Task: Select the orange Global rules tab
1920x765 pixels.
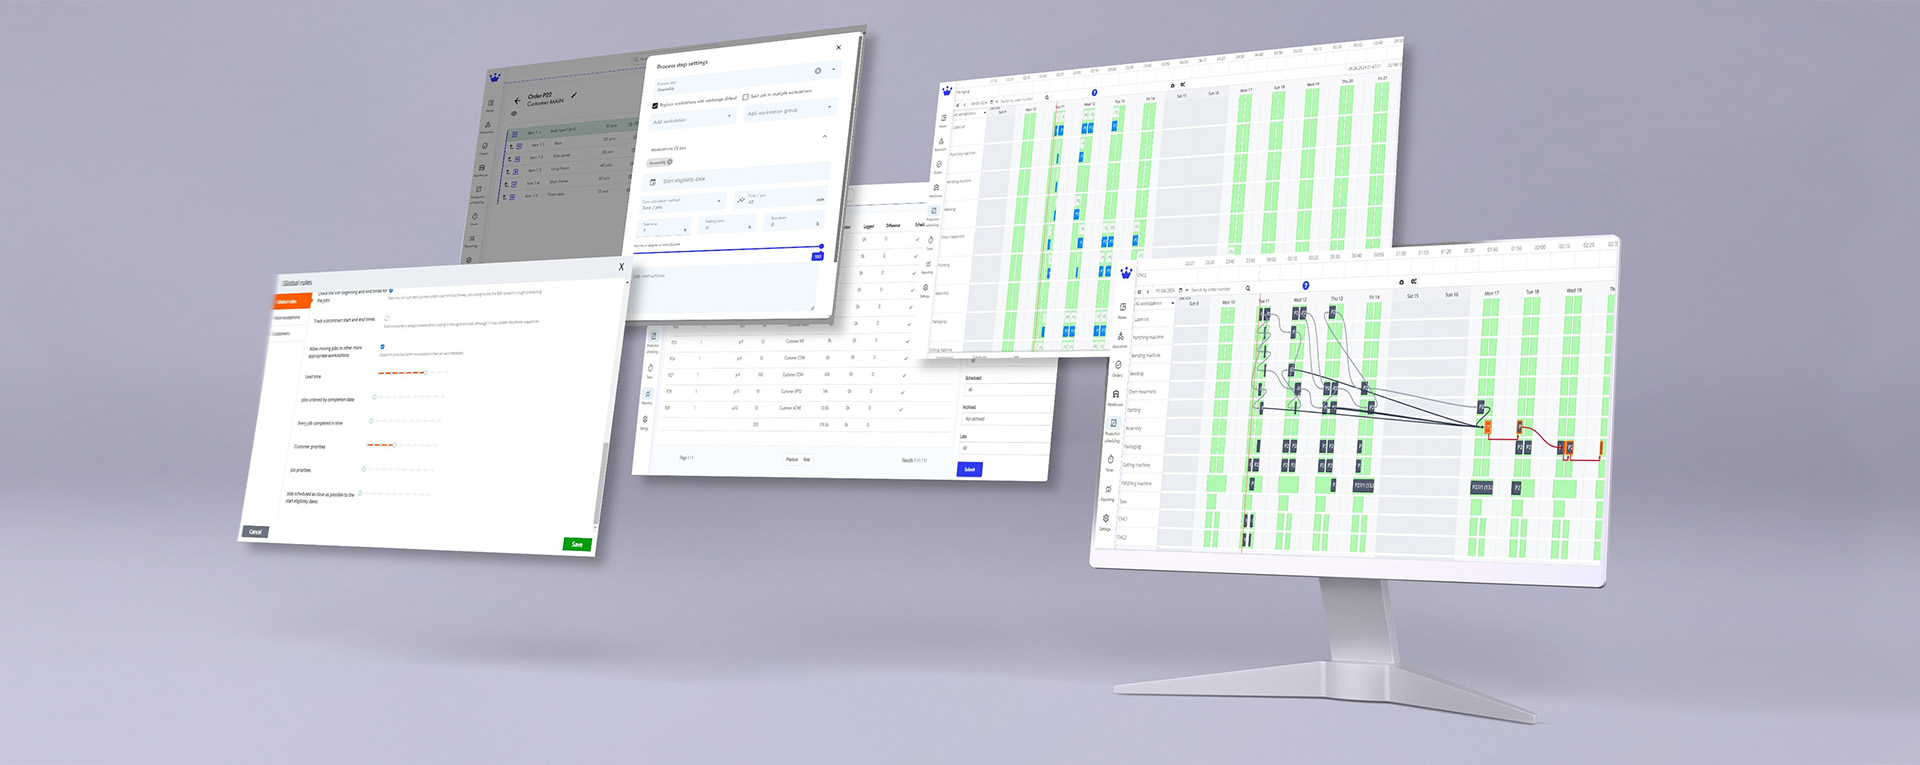Action: click(291, 301)
